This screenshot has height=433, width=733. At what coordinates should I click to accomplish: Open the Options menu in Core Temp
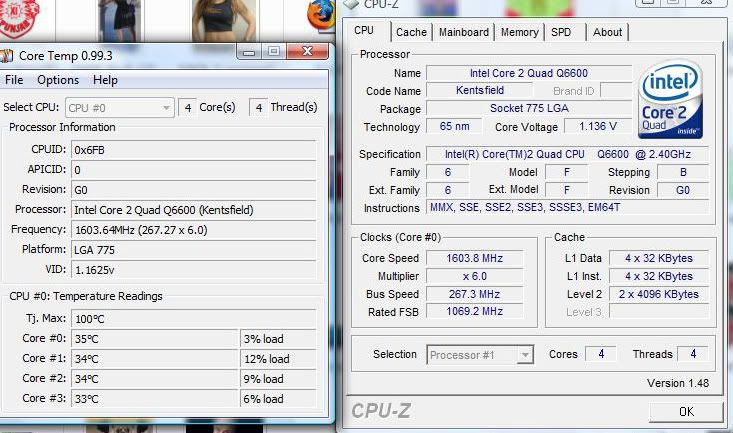click(58, 80)
